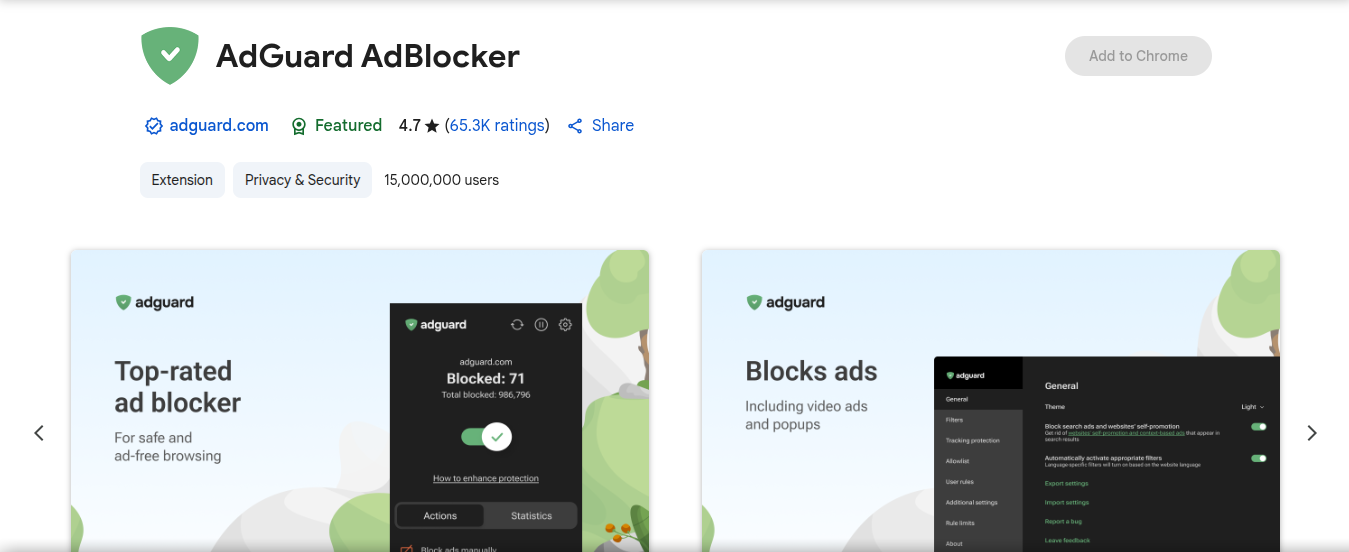This screenshot has height=552, width=1349.
Task: Click the adguard logo in the first screenshot
Action: click(x=155, y=302)
